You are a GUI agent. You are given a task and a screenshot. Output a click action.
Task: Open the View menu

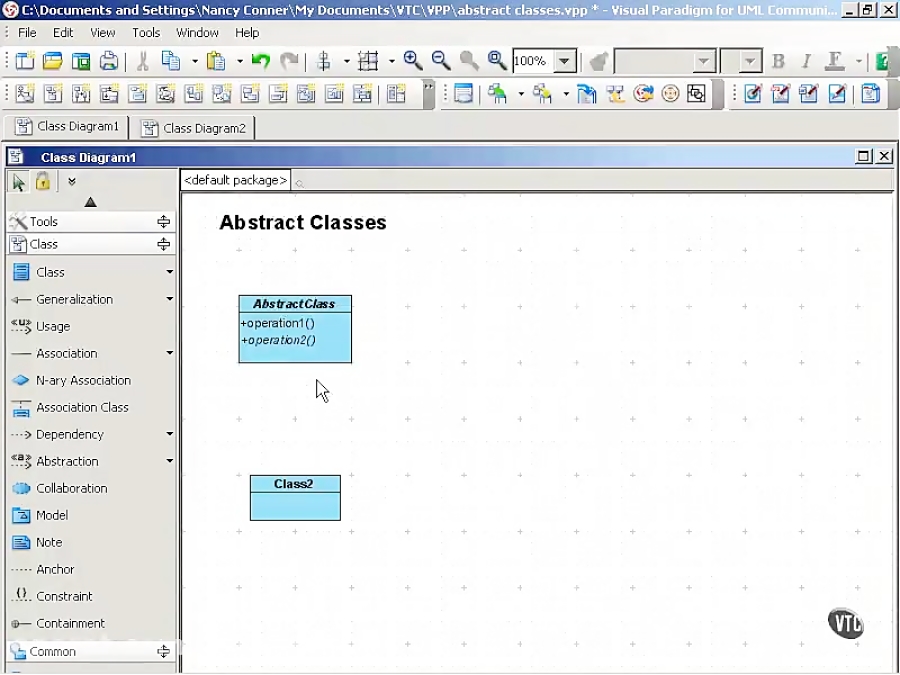103,33
